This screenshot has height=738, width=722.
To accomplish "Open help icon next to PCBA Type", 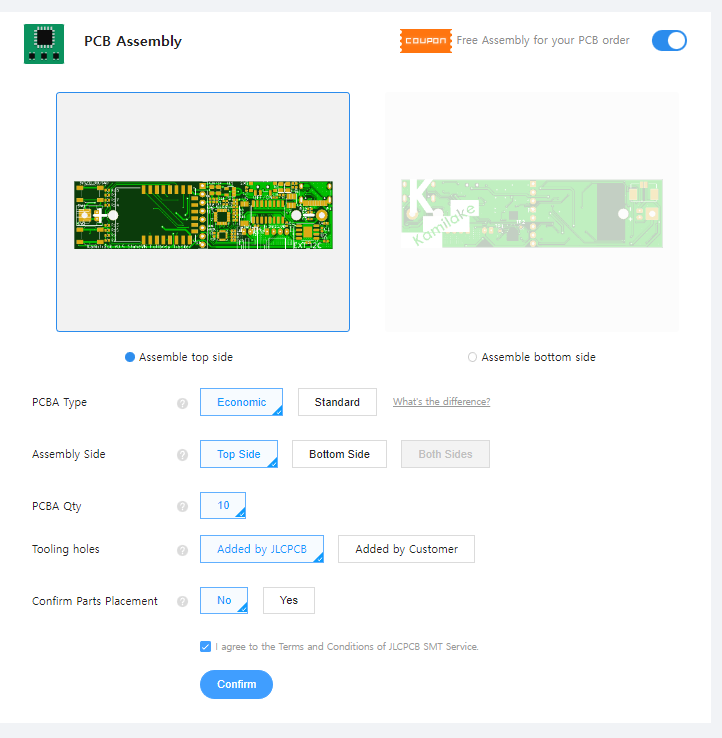I will (x=183, y=403).
